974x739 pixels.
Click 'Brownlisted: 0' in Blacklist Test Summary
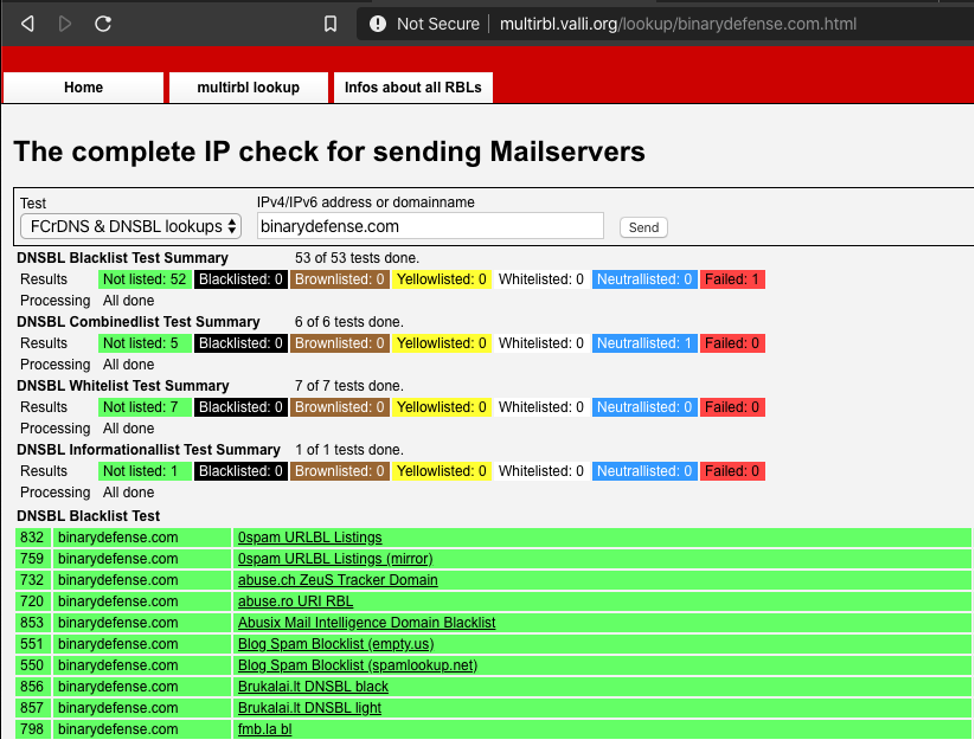tap(340, 279)
